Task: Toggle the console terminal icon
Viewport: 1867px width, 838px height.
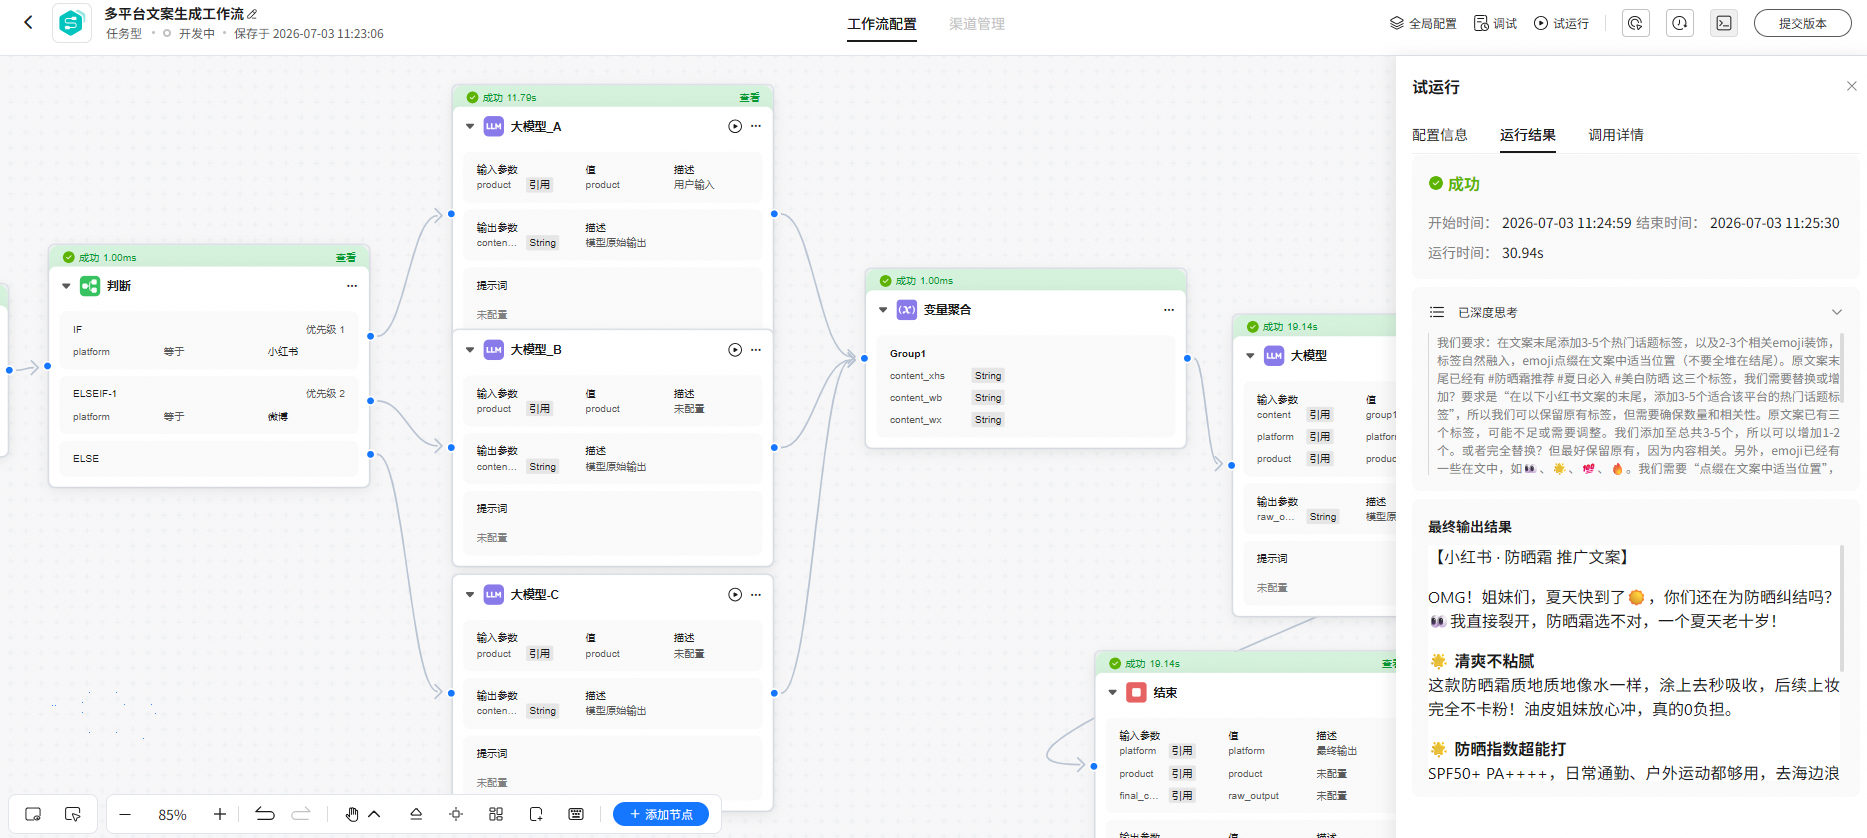Action: point(1724,23)
